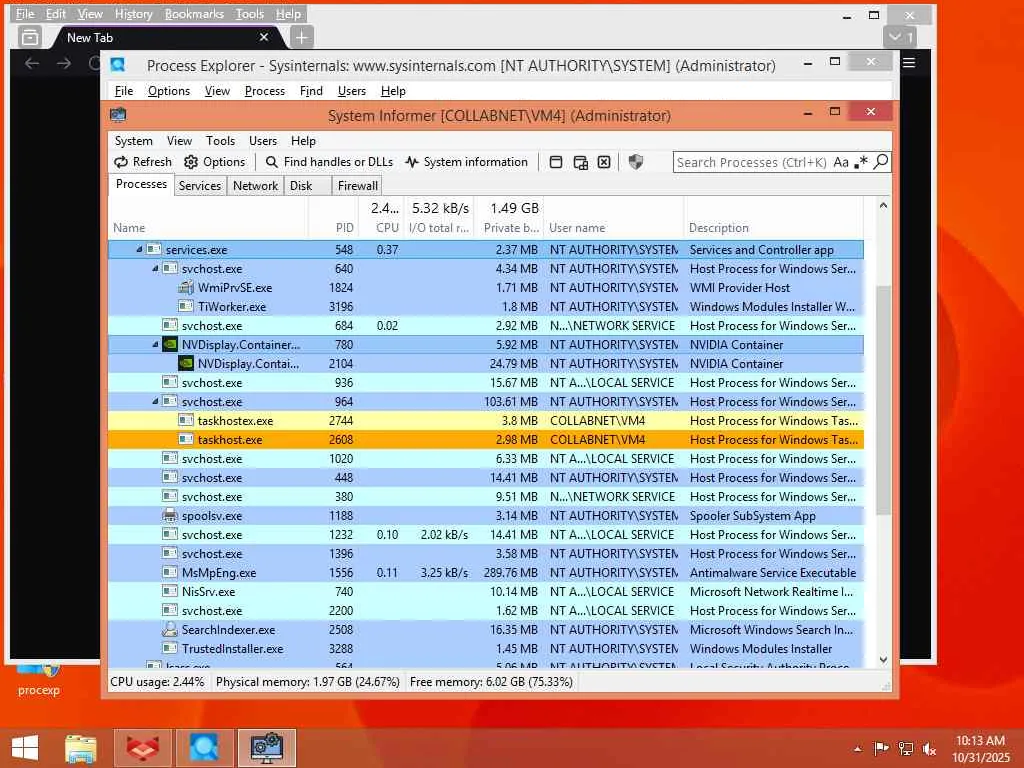Screen dimensions: 1024x768
Task: Click the 289.76 MB memory value
Action: pyautogui.click(x=511, y=573)
